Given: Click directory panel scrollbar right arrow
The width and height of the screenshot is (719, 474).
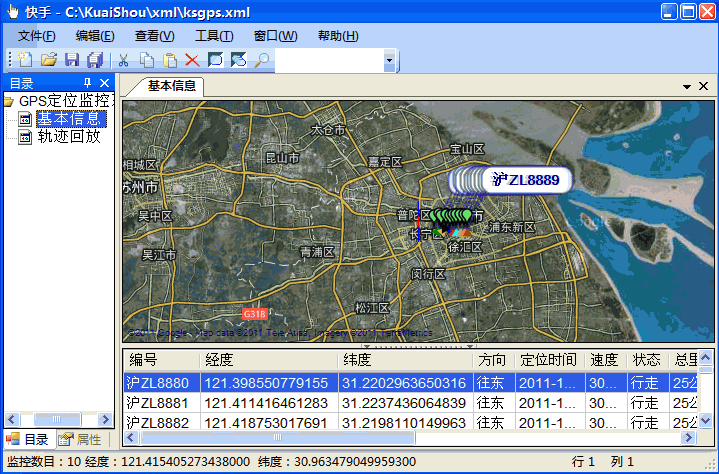Looking at the screenshot, I should click(x=105, y=419).
